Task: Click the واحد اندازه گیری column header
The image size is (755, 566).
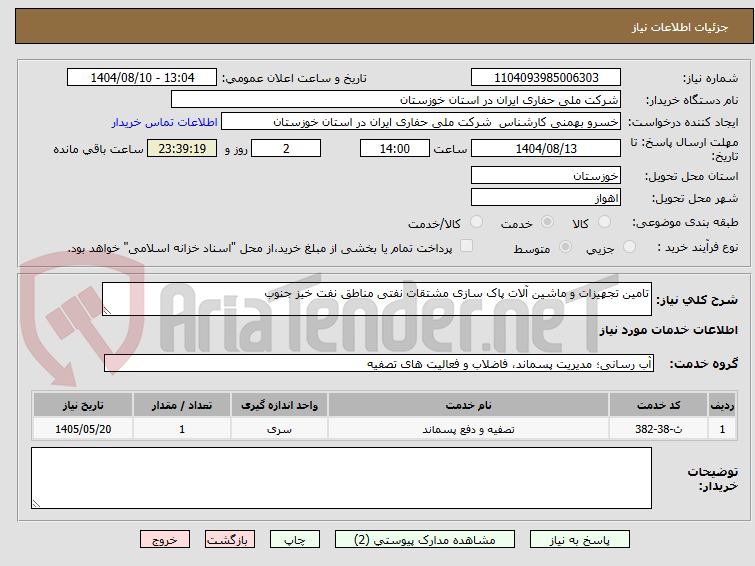Action: (x=279, y=405)
